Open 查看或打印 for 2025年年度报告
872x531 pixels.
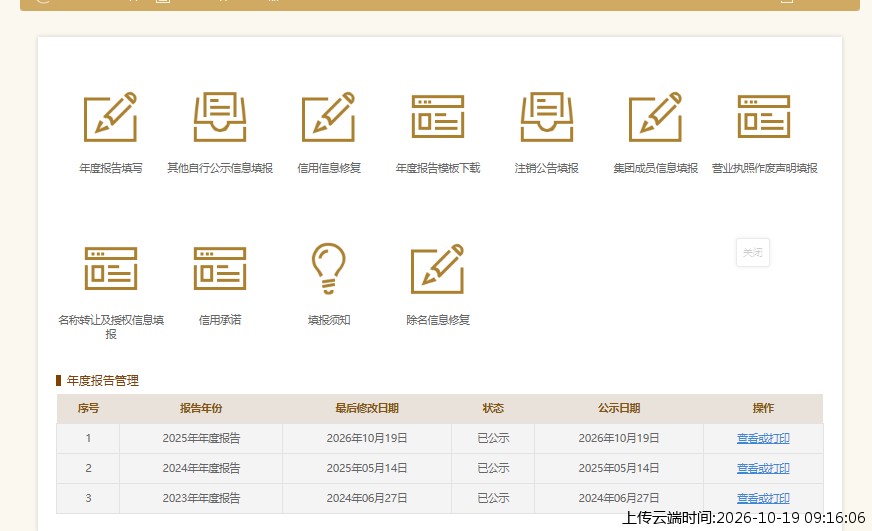pyautogui.click(x=763, y=438)
